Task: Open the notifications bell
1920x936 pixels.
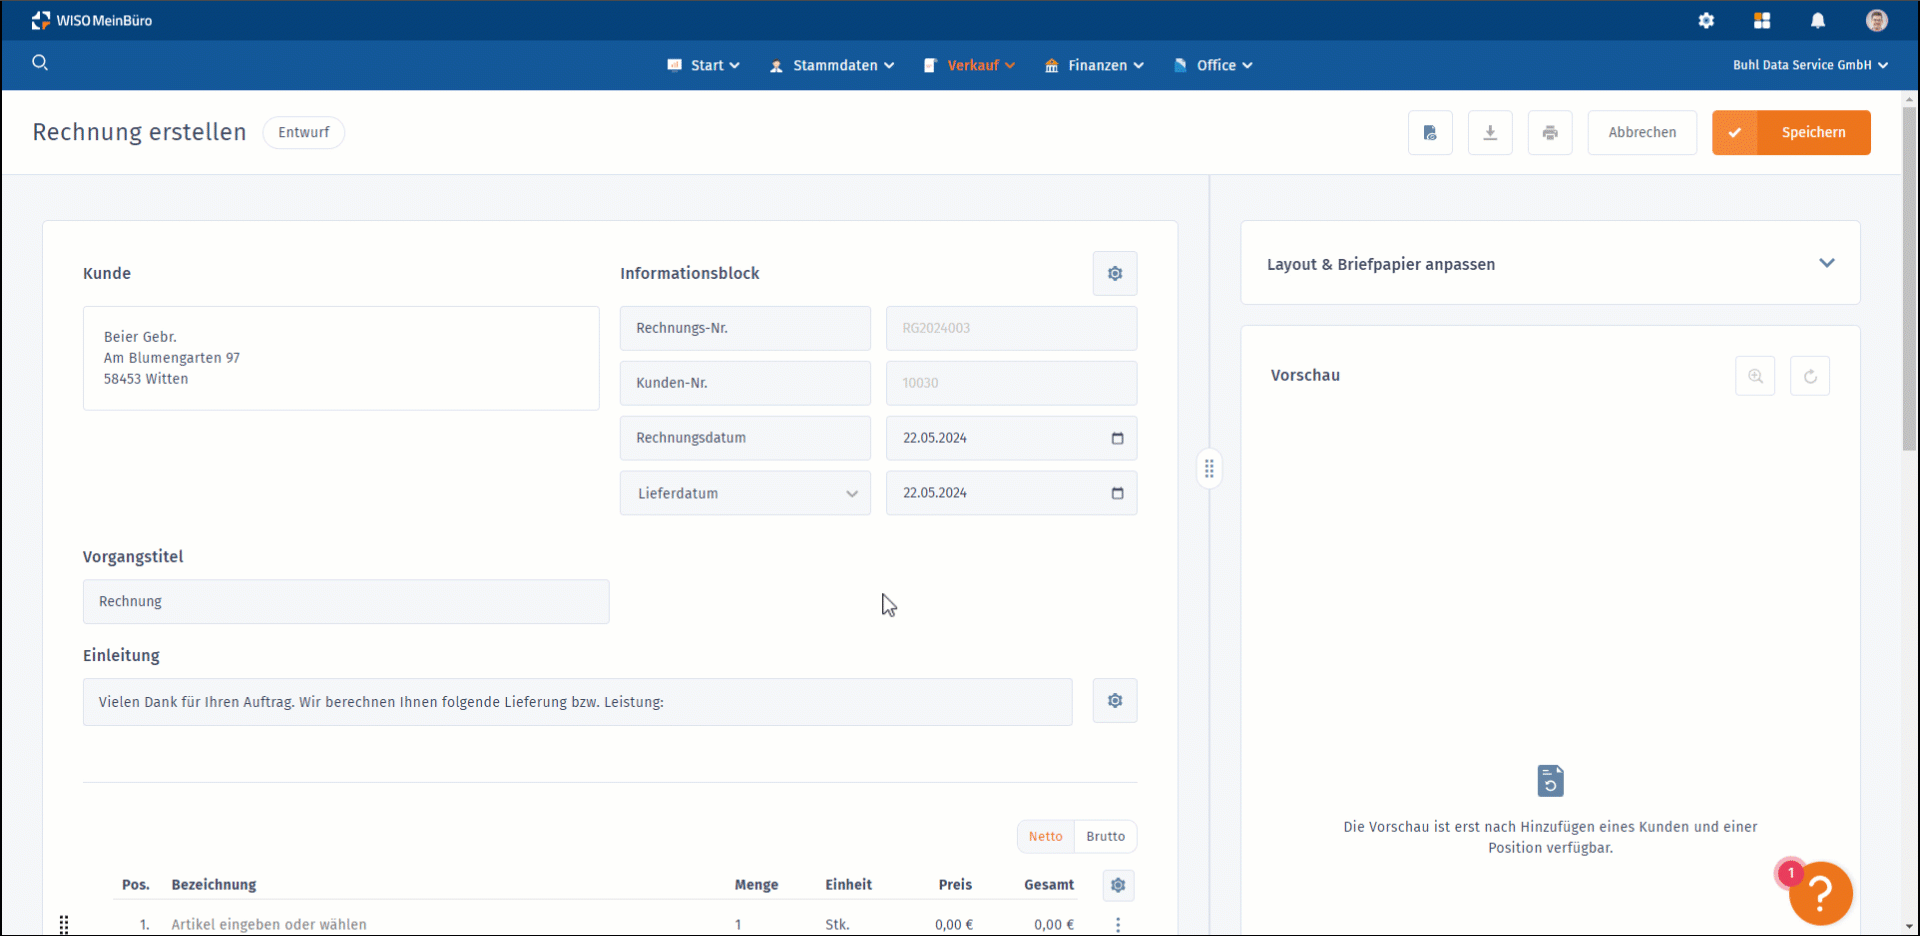Action: tap(1818, 21)
